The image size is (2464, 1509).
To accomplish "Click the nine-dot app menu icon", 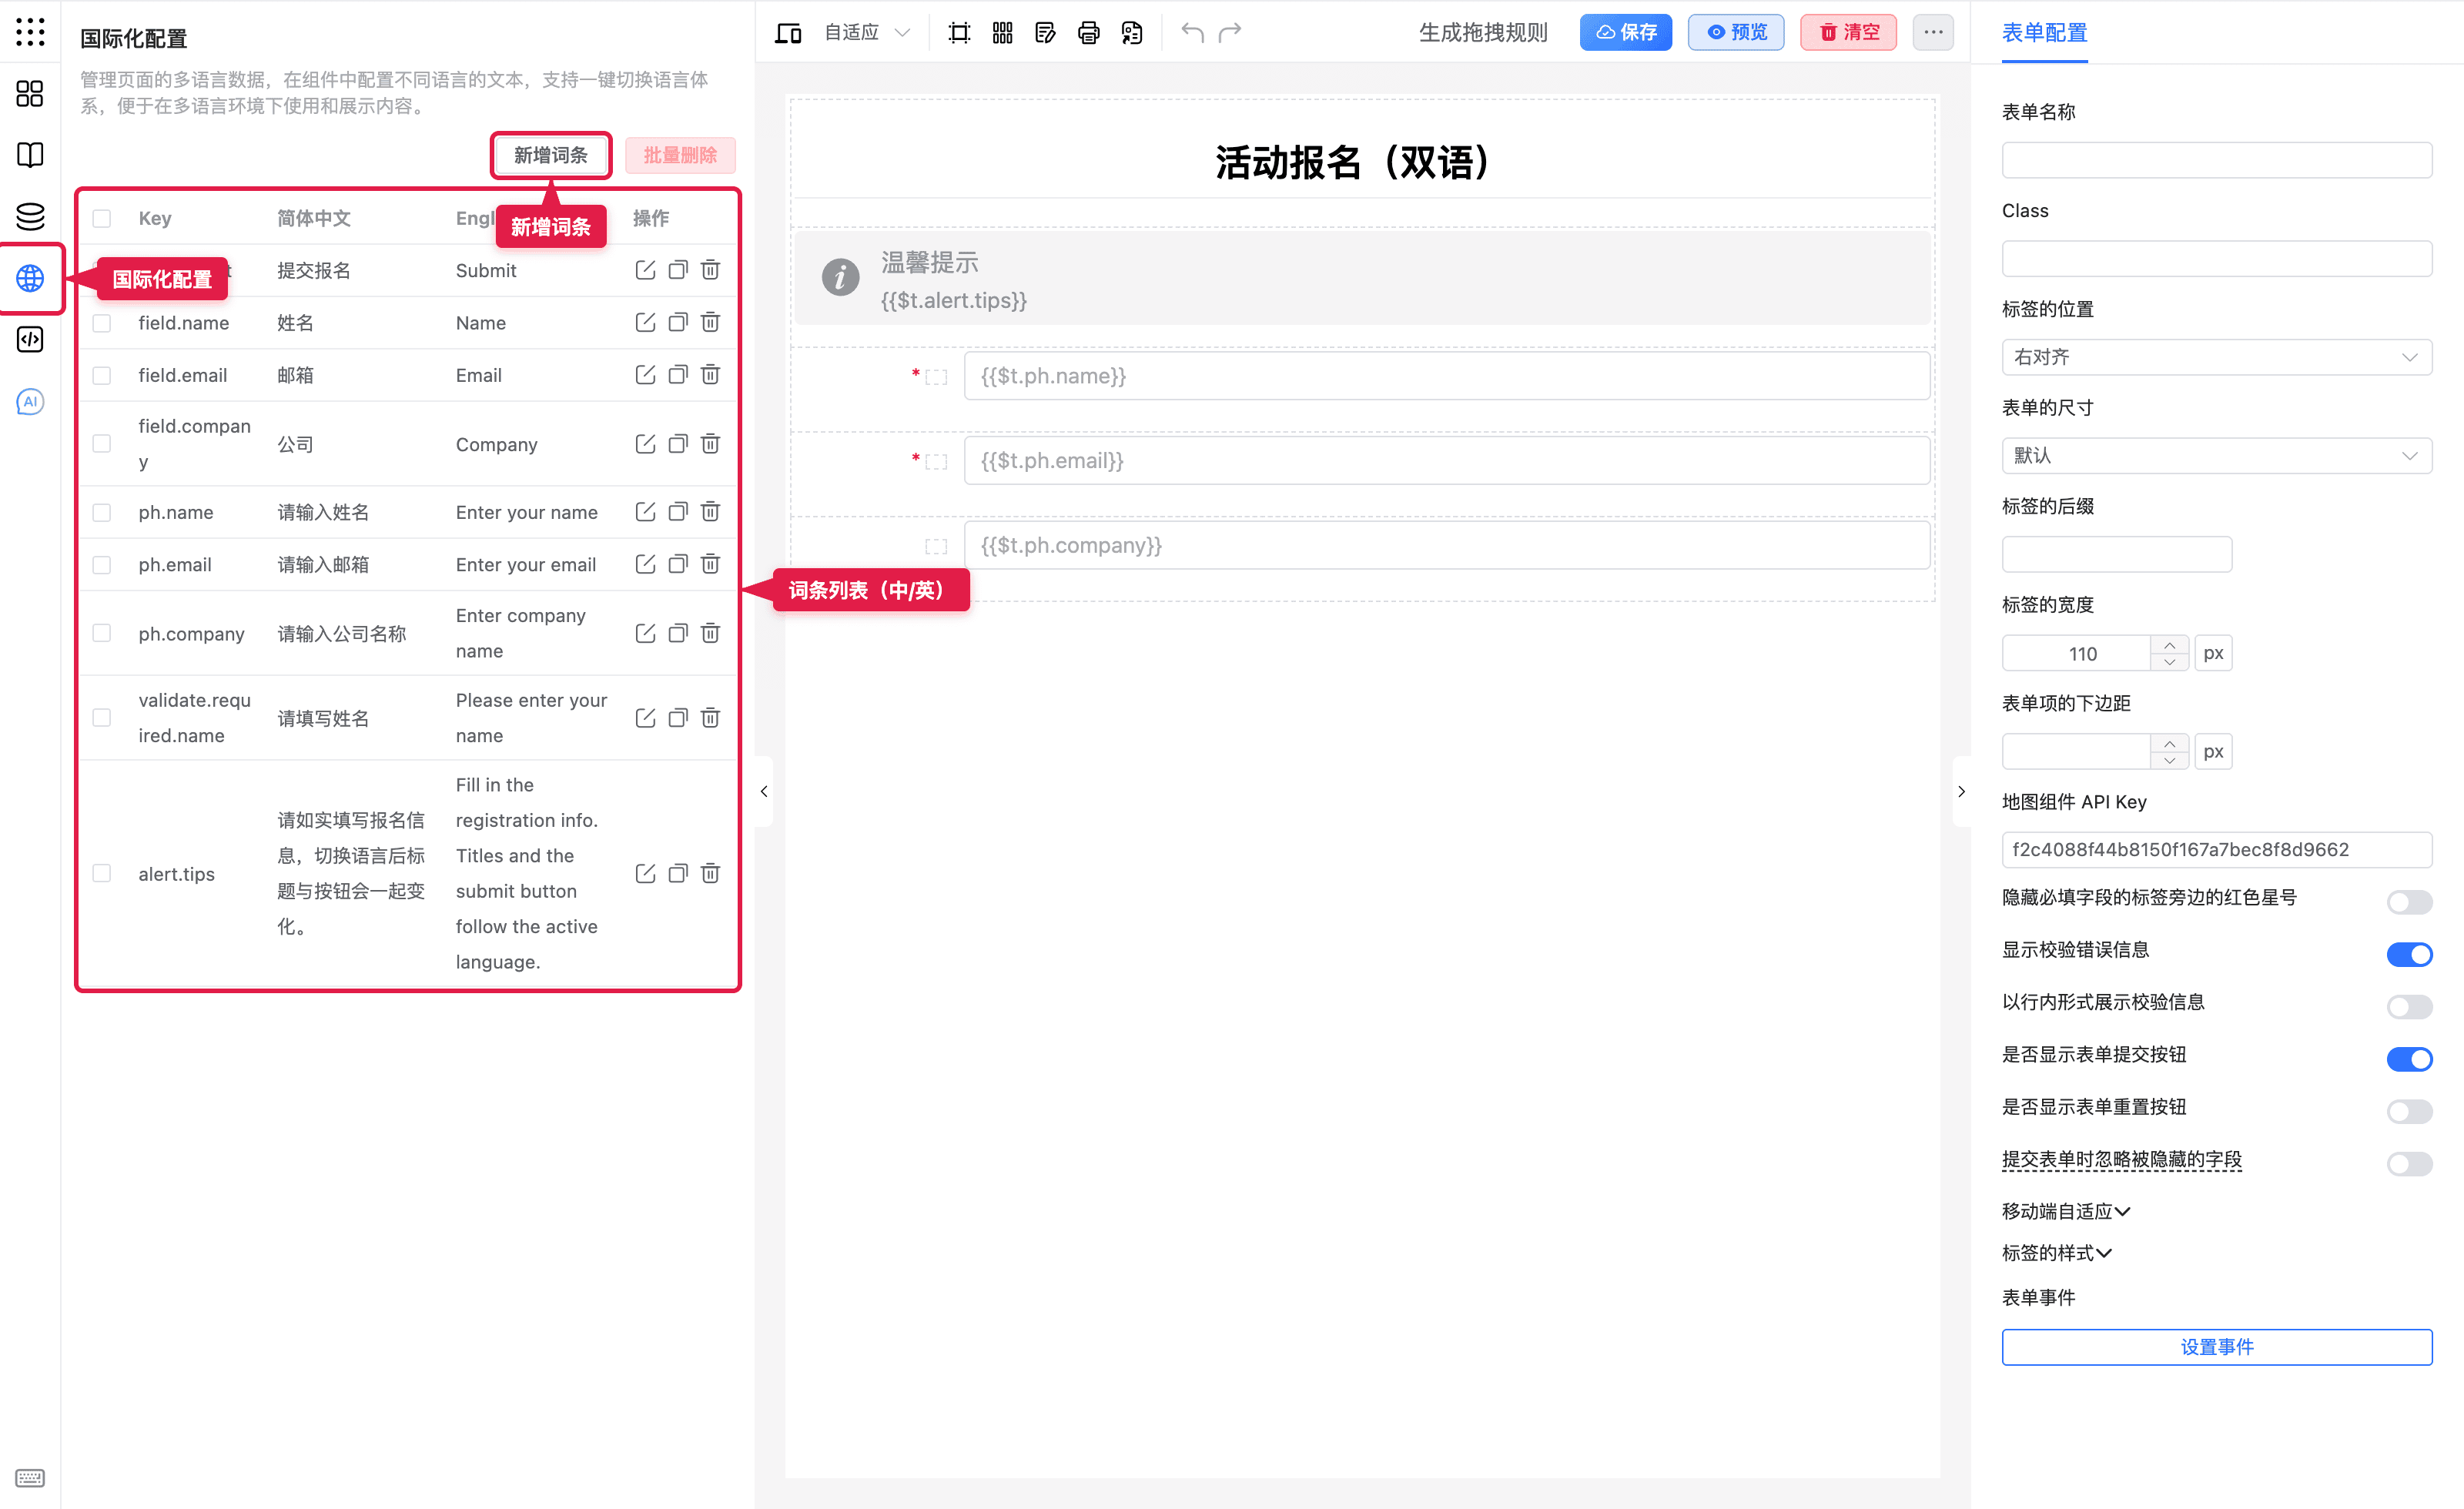I will coord(30,31).
